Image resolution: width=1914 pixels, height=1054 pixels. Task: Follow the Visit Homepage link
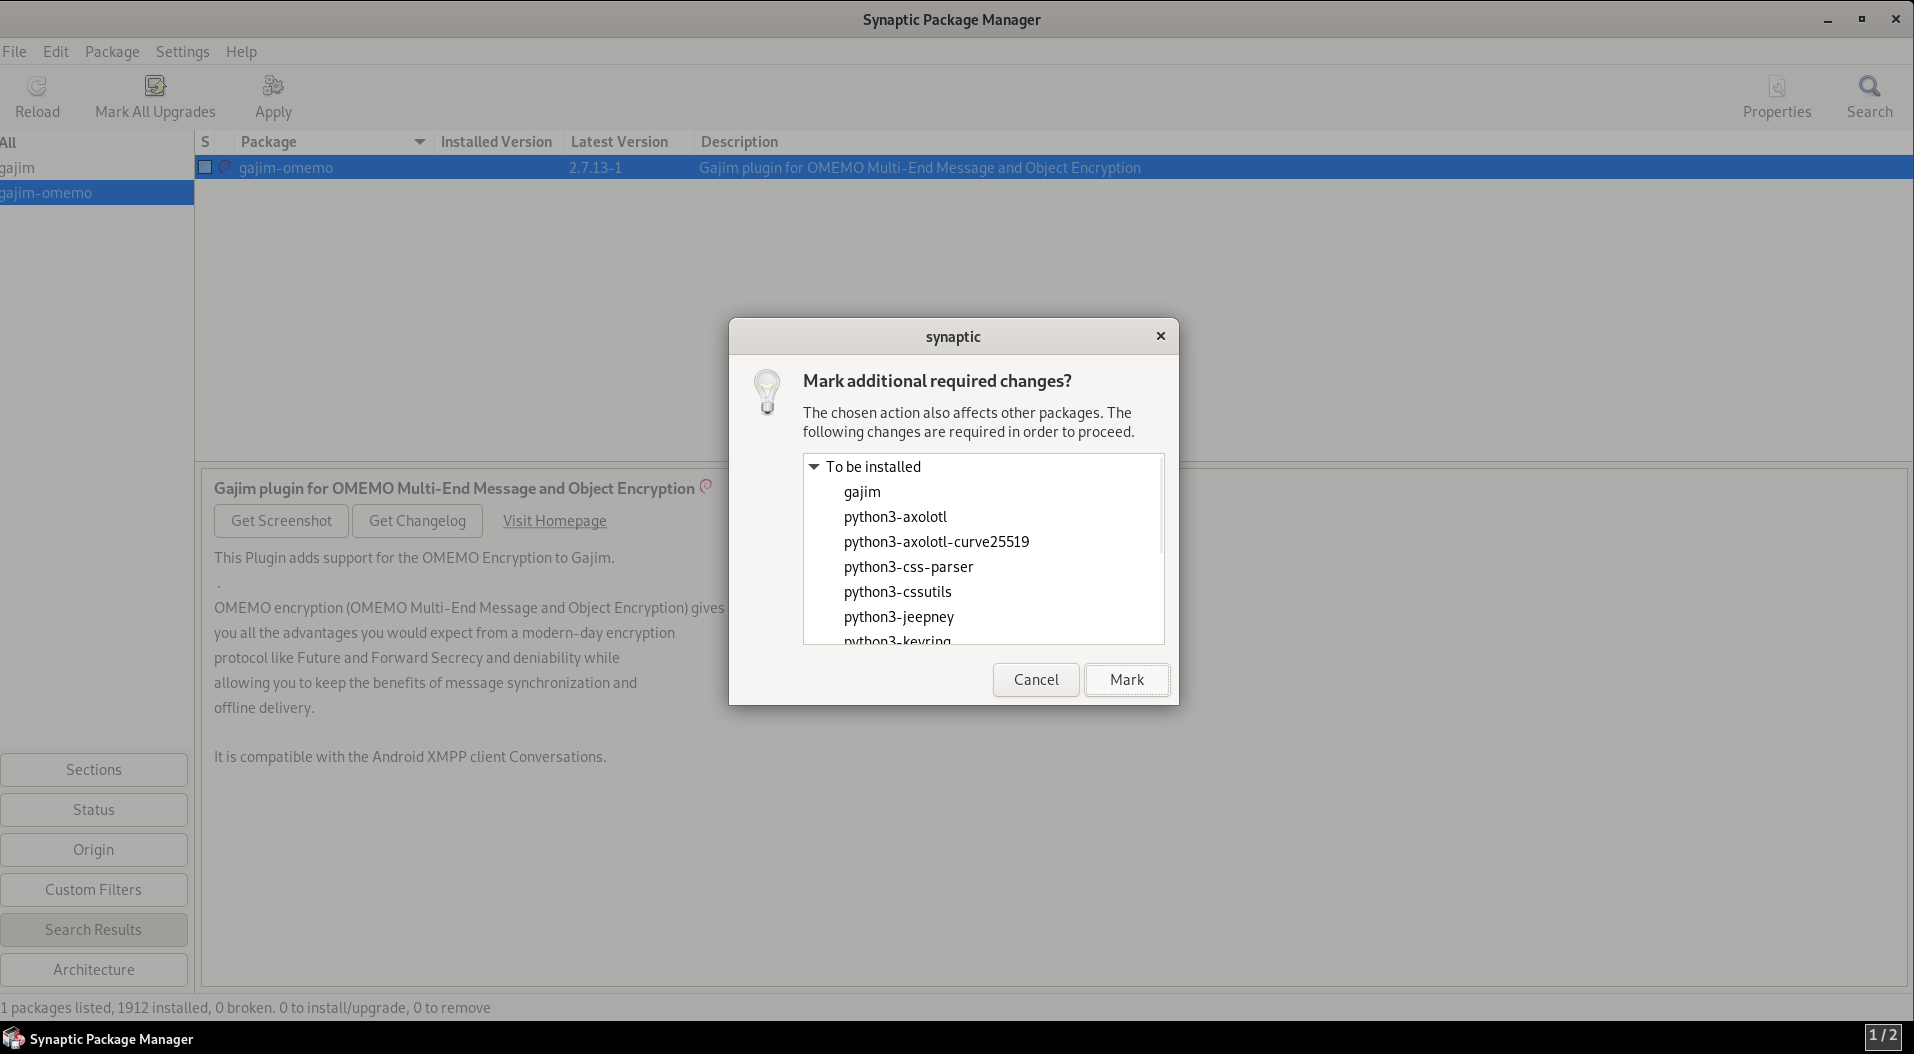[554, 521]
